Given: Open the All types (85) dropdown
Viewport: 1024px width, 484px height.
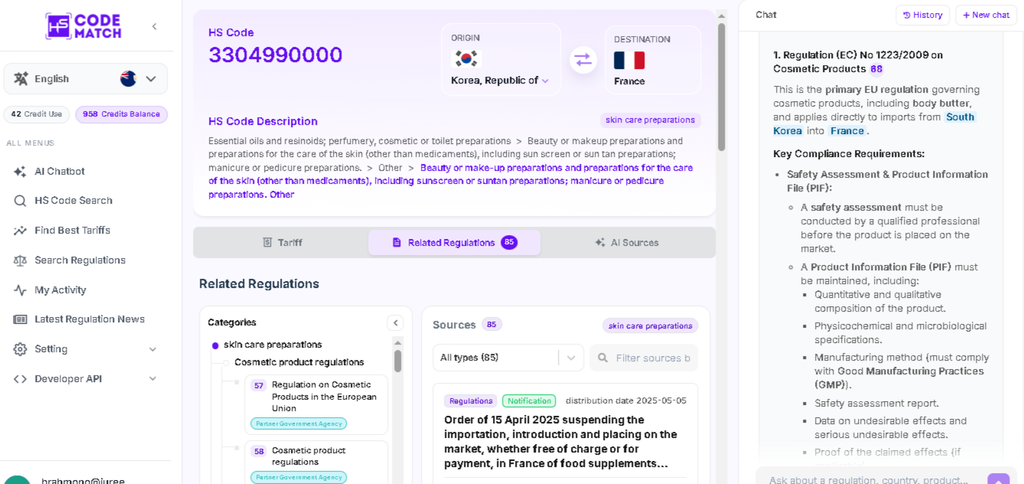Looking at the screenshot, I should point(508,357).
